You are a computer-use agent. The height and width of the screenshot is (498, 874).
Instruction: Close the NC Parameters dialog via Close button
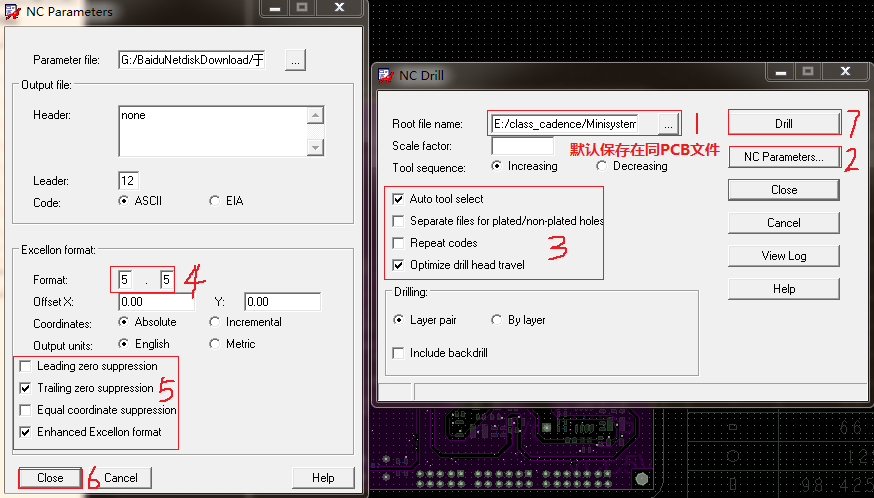(50, 478)
